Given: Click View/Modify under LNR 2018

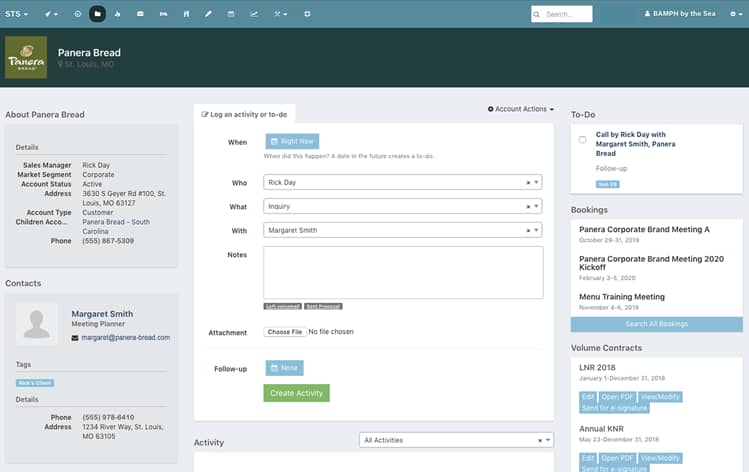Looking at the screenshot, I should pyautogui.click(x=660, y=397).
